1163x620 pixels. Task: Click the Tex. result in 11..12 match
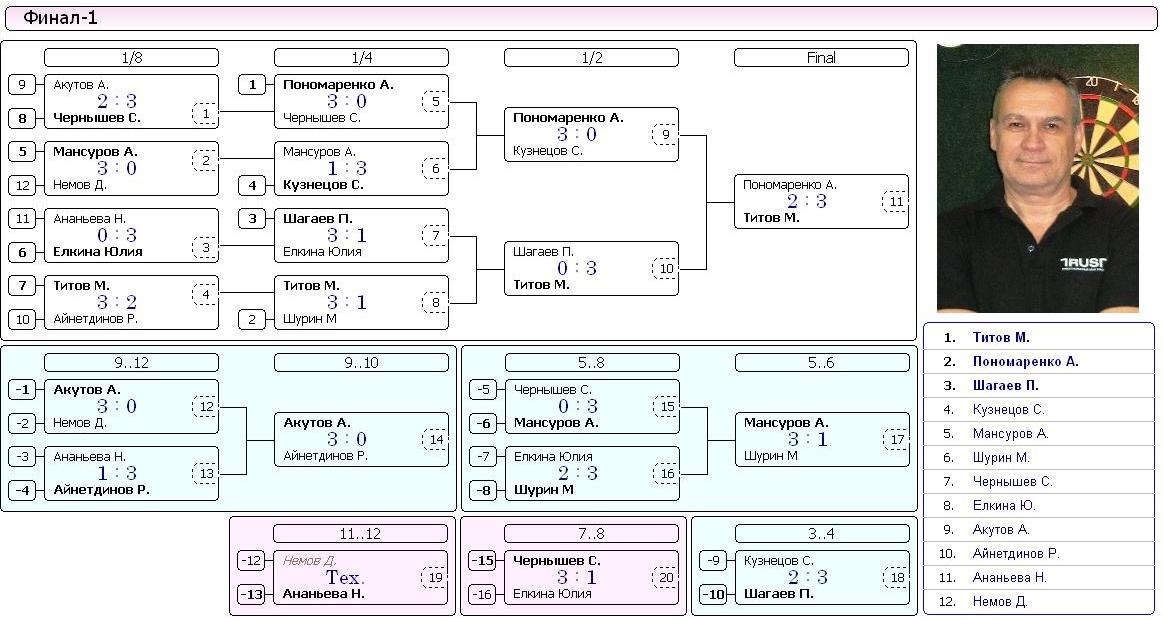[345, 577]
